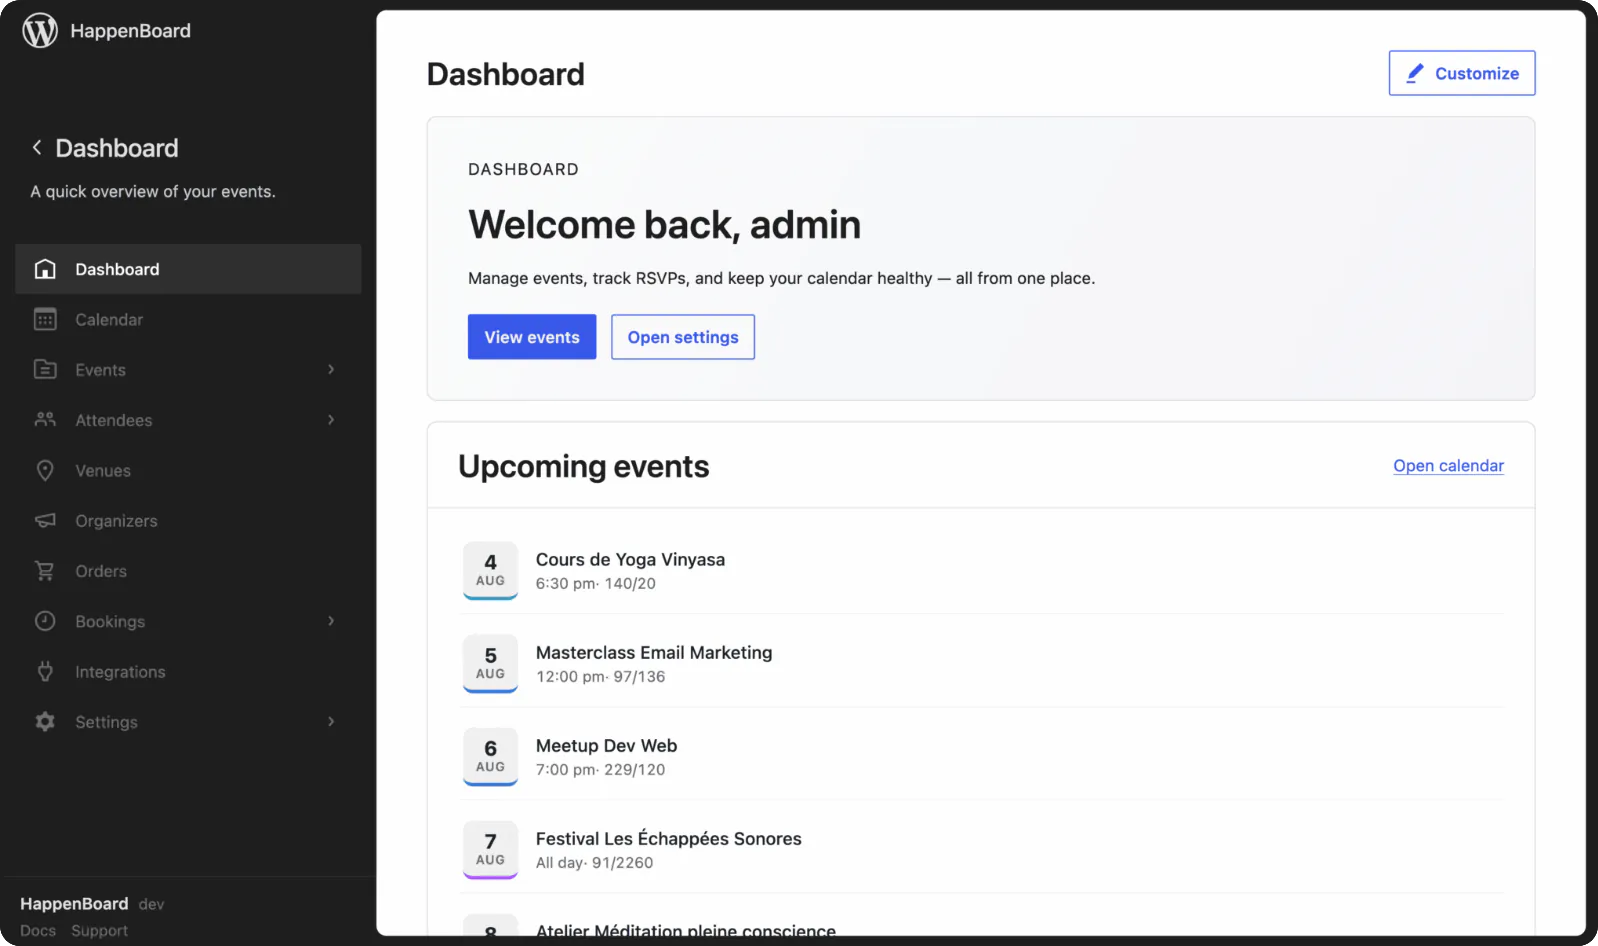Click the 7 AUG date badge
Viewport: 1598px width, 946px height.
pyautogui.click(x=490, y=849)
